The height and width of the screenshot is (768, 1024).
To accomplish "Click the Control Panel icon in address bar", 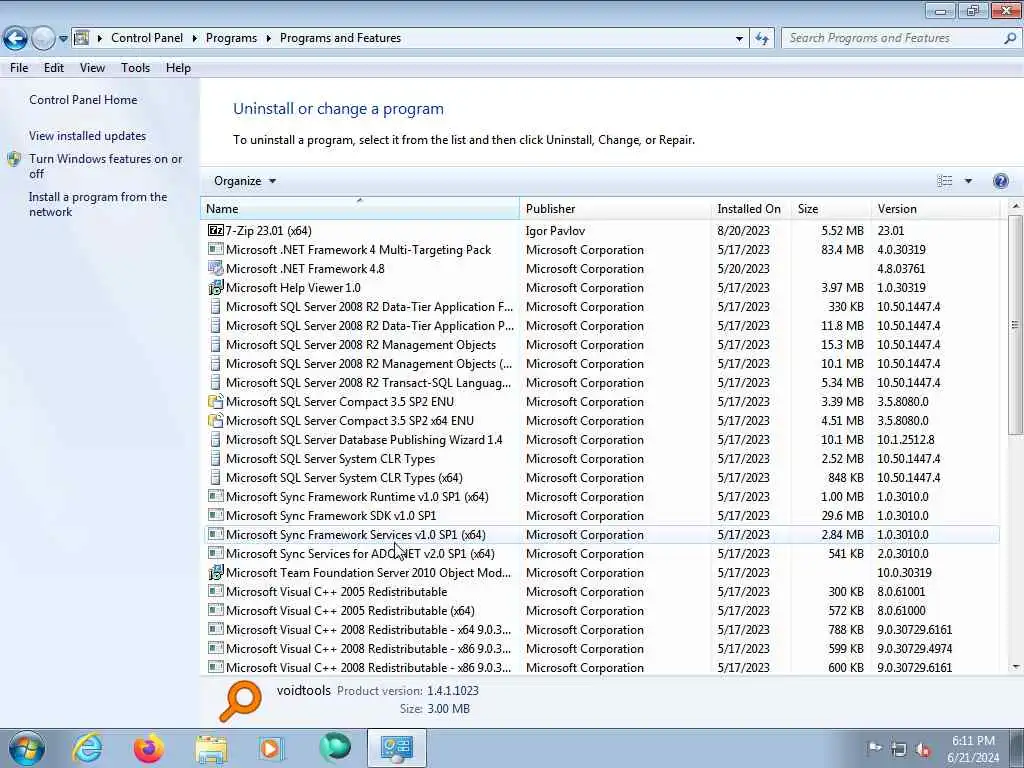I will (x=82, y=38).
